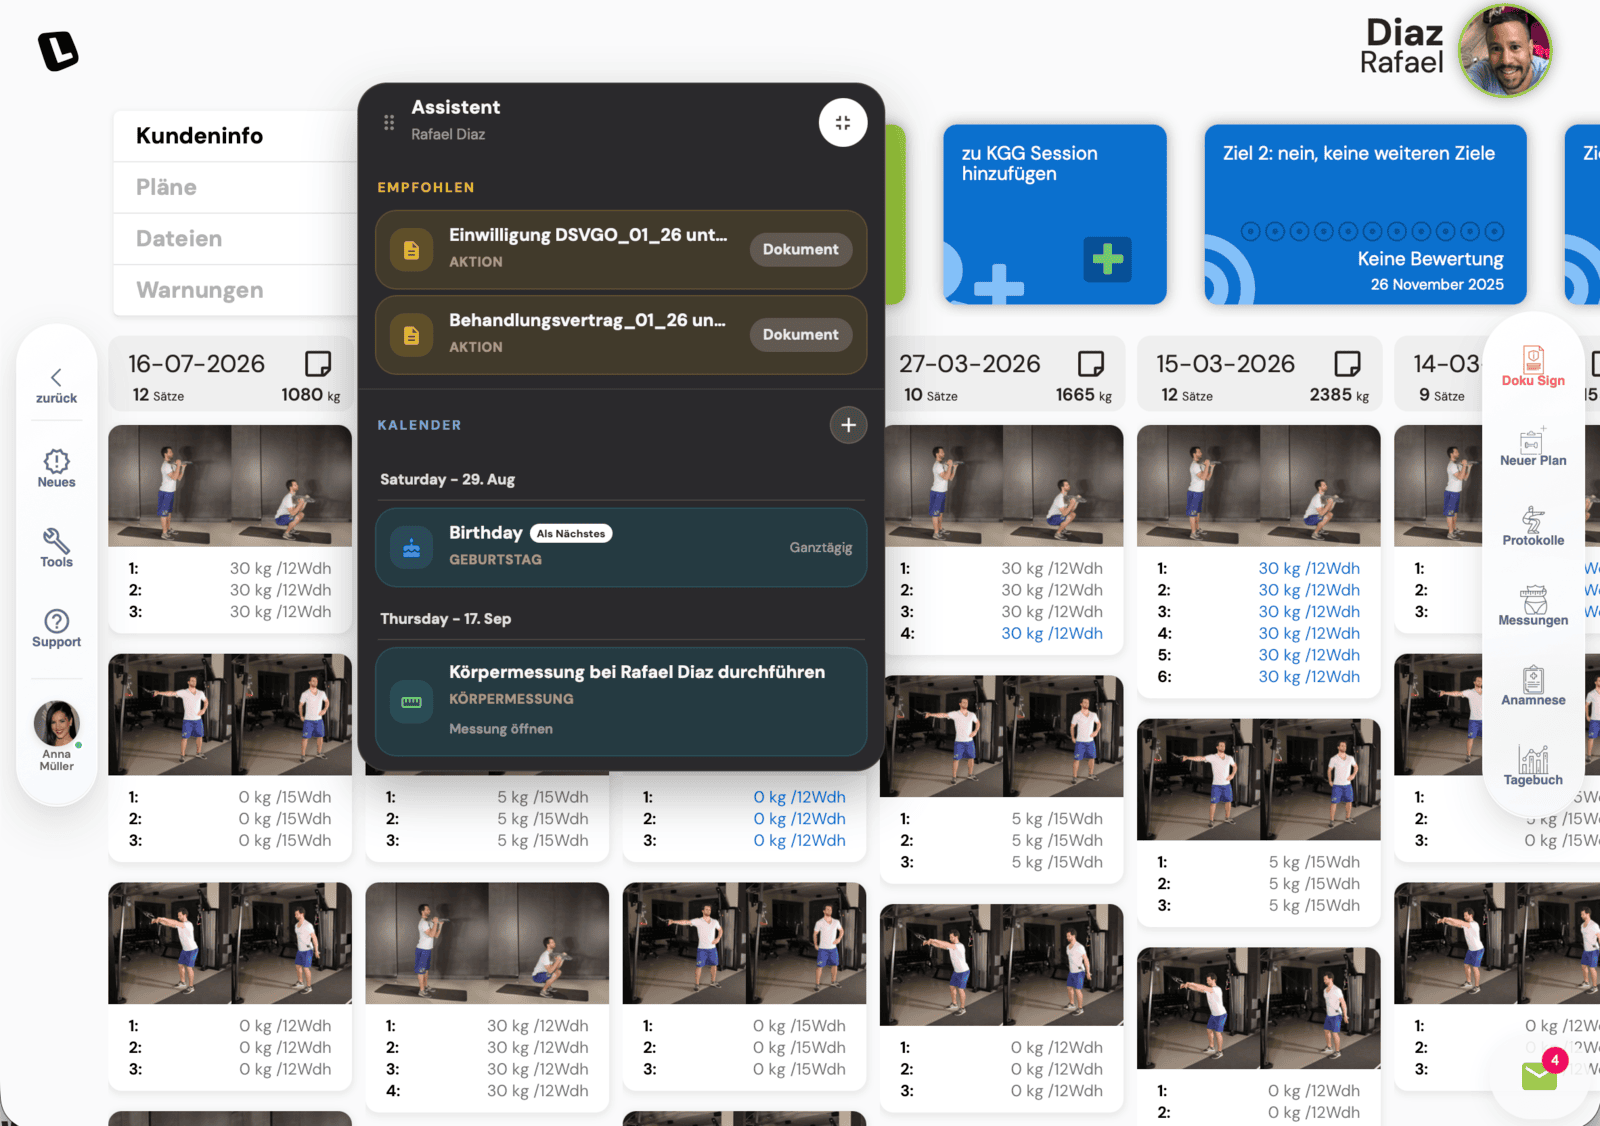The image size is (1600, 1126).
Task: Grab the Assistent panel drag handle
Action: click(389, 122)
